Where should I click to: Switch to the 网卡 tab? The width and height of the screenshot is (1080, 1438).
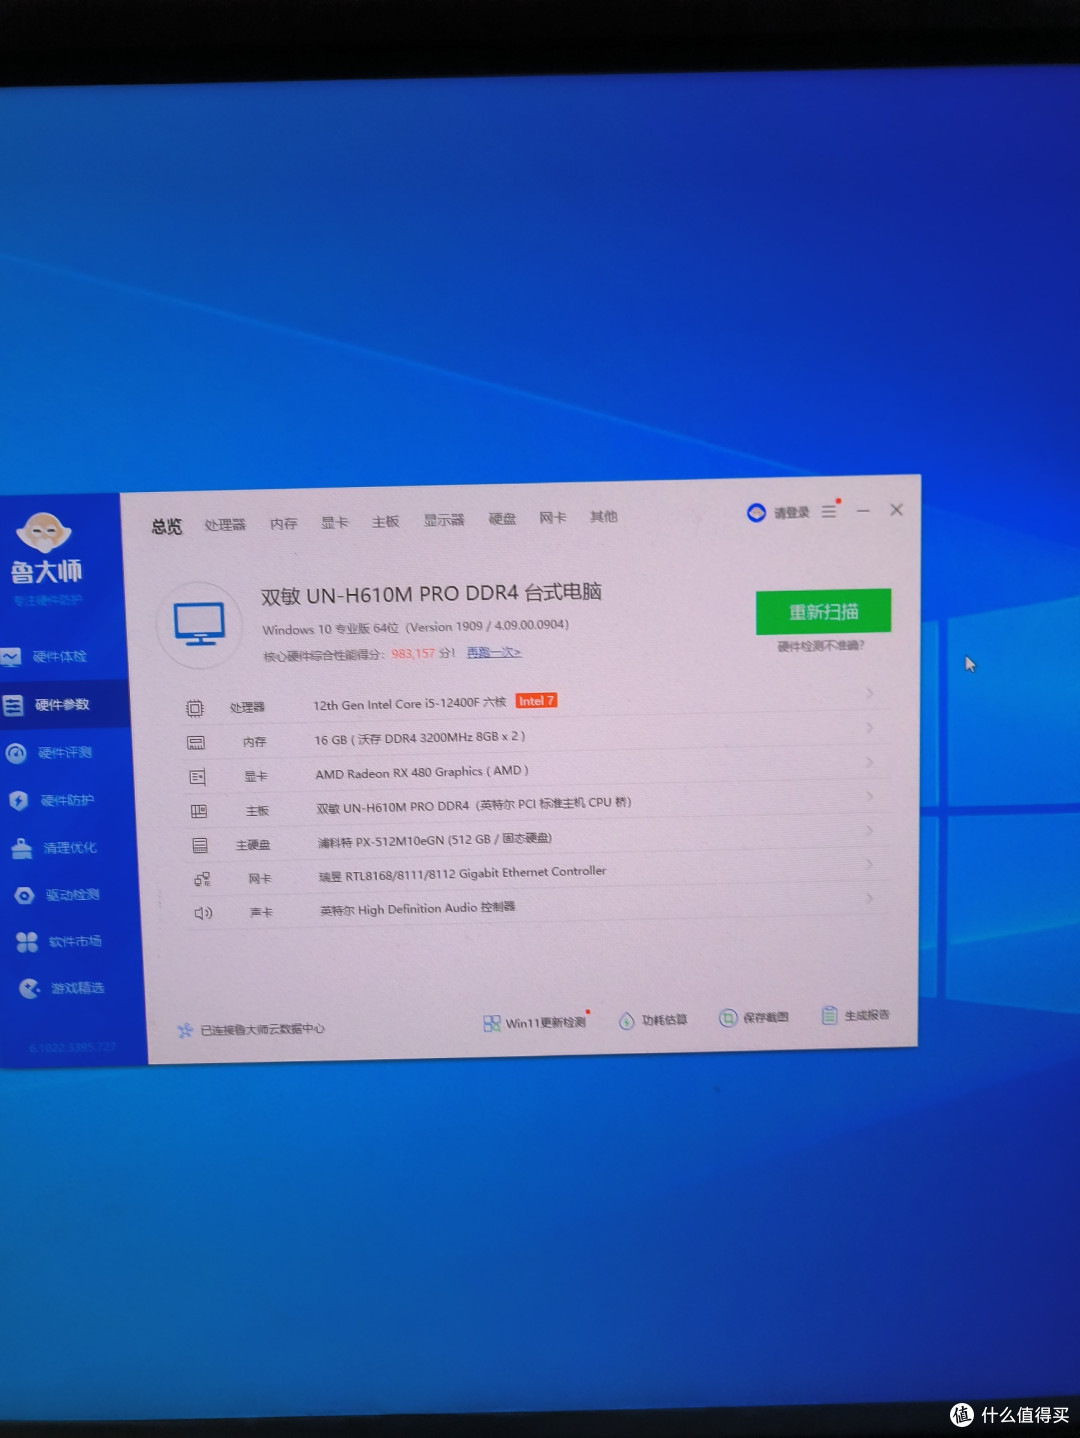[553, 518]
